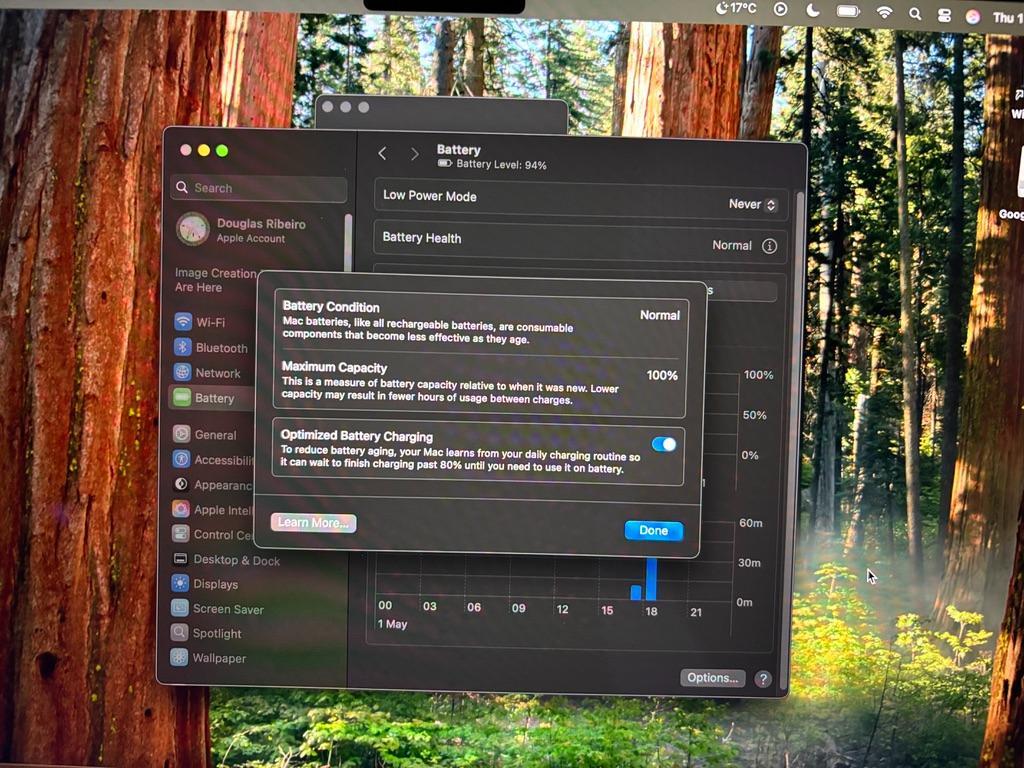This screenshot has width=1024, height=768.
Task: Click battery icon in menu bar
Action: click(x=848, y=11)
